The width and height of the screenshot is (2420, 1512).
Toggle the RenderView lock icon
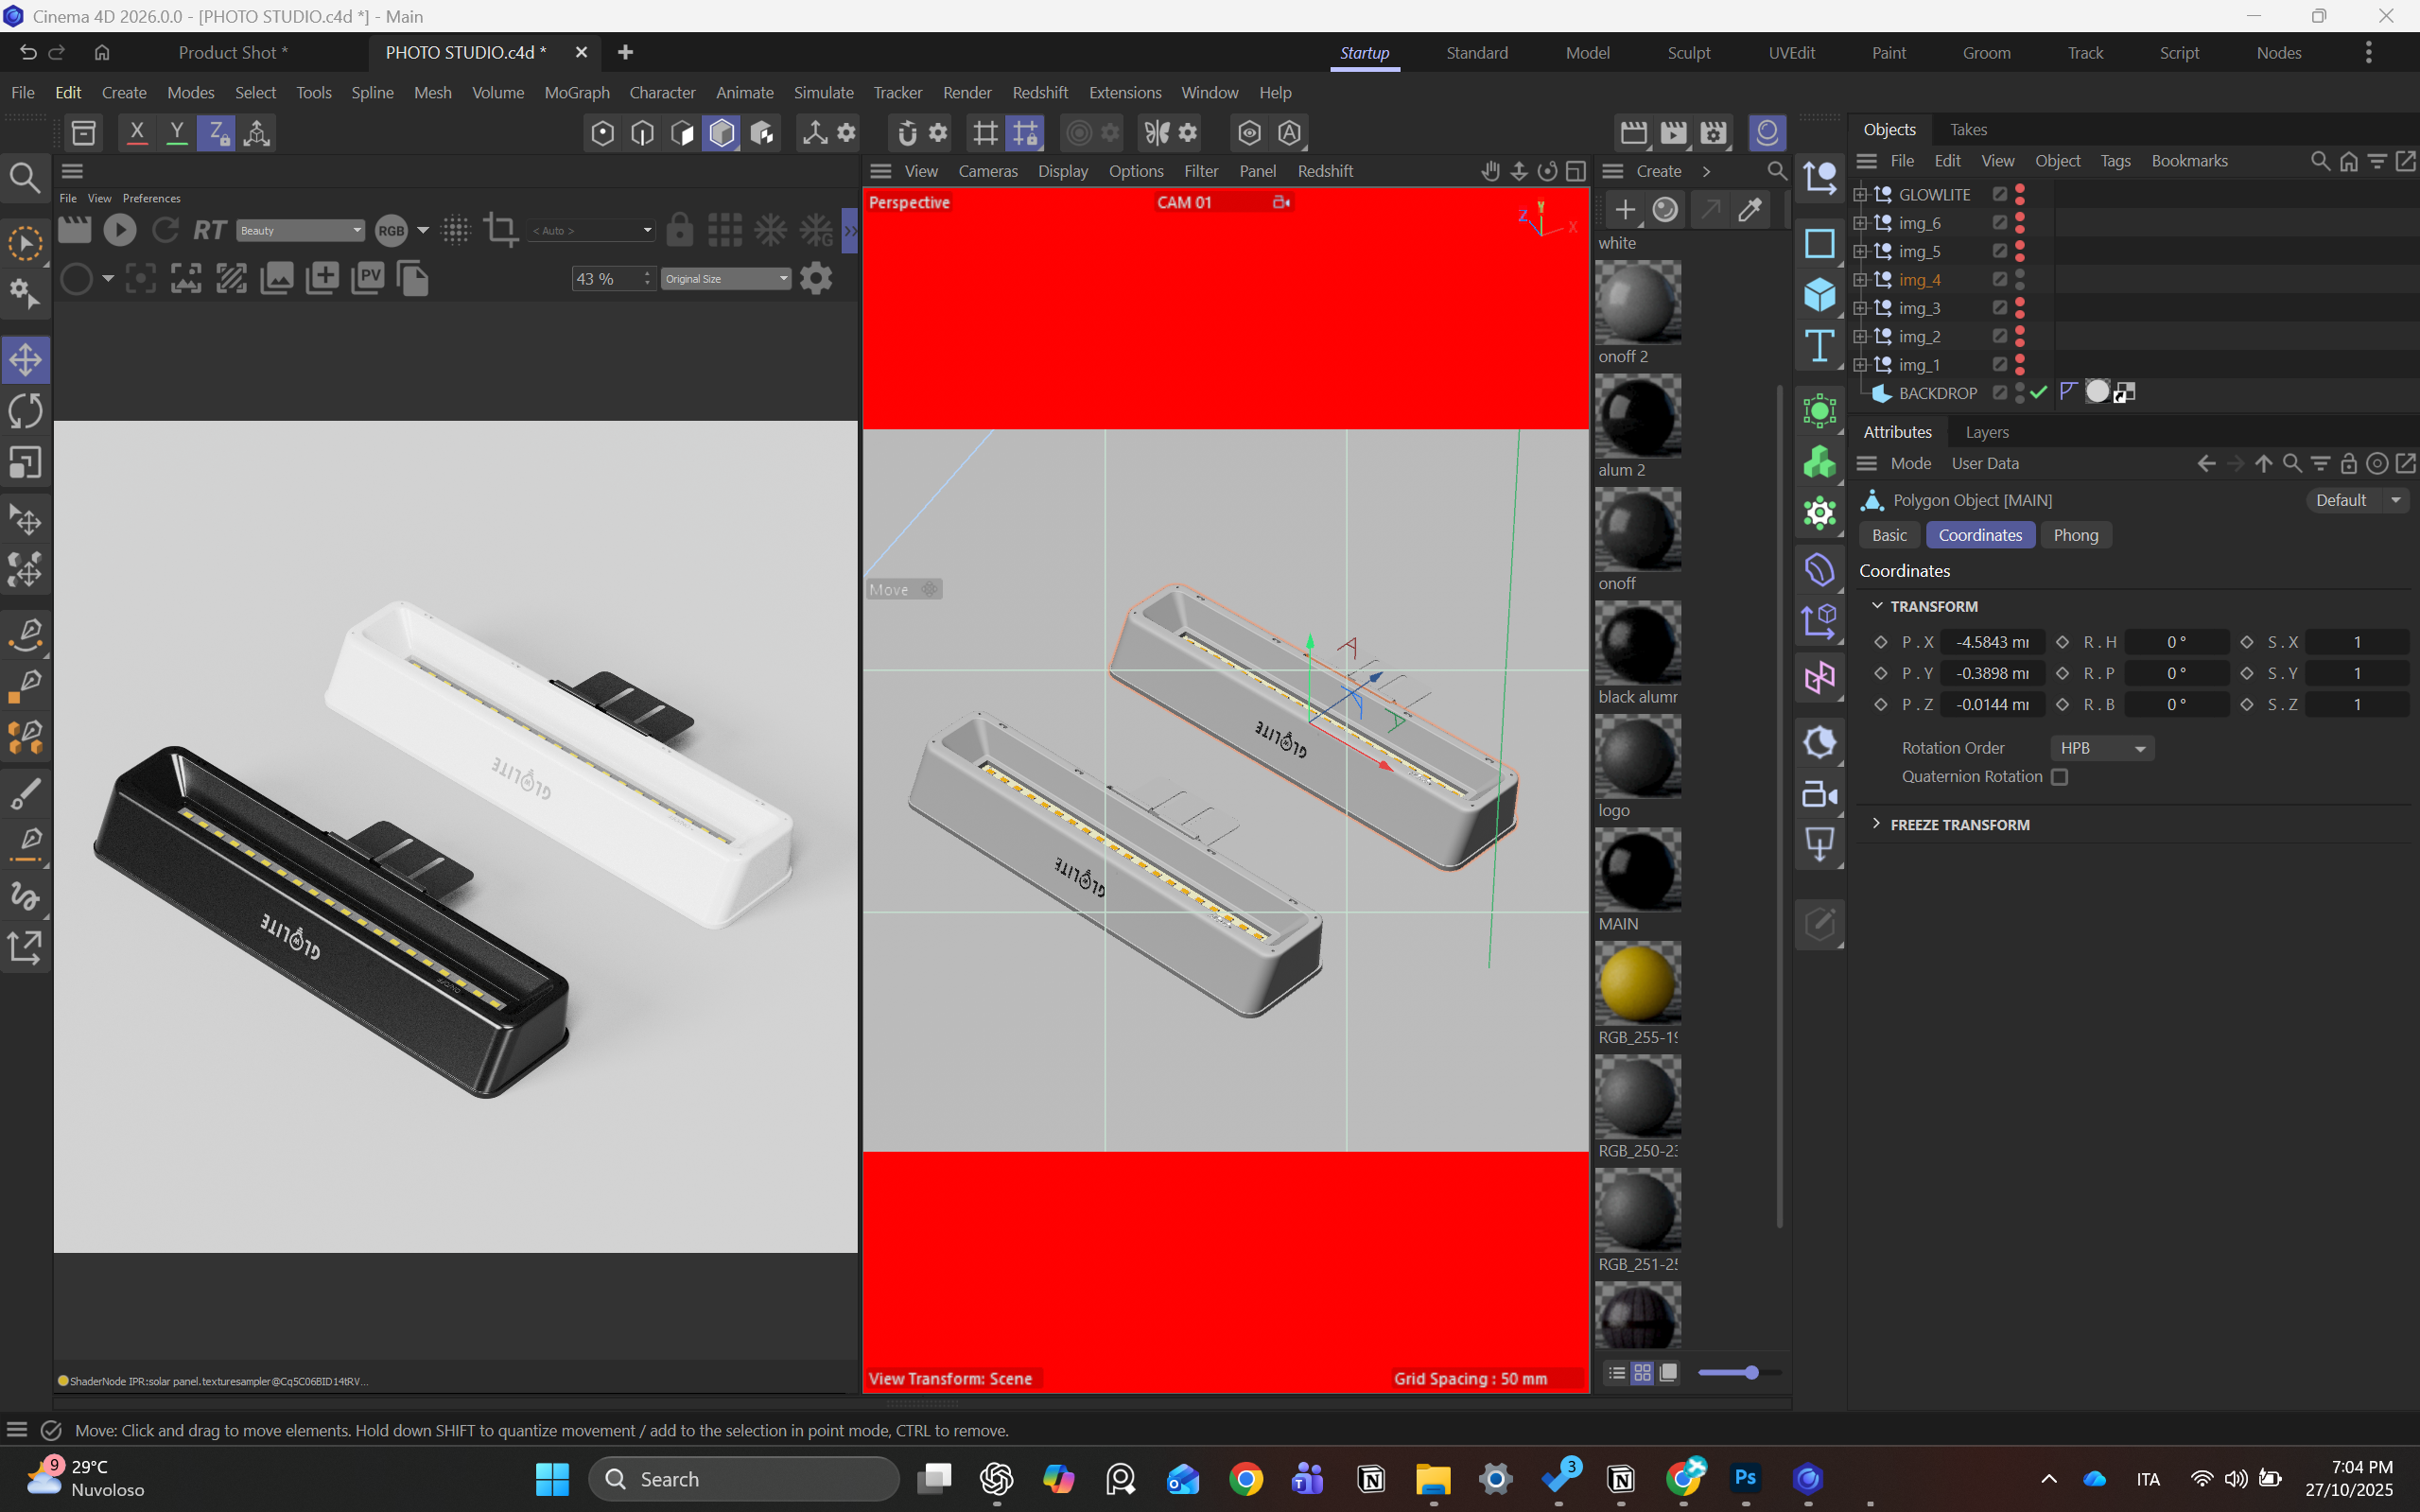(679, 231)
